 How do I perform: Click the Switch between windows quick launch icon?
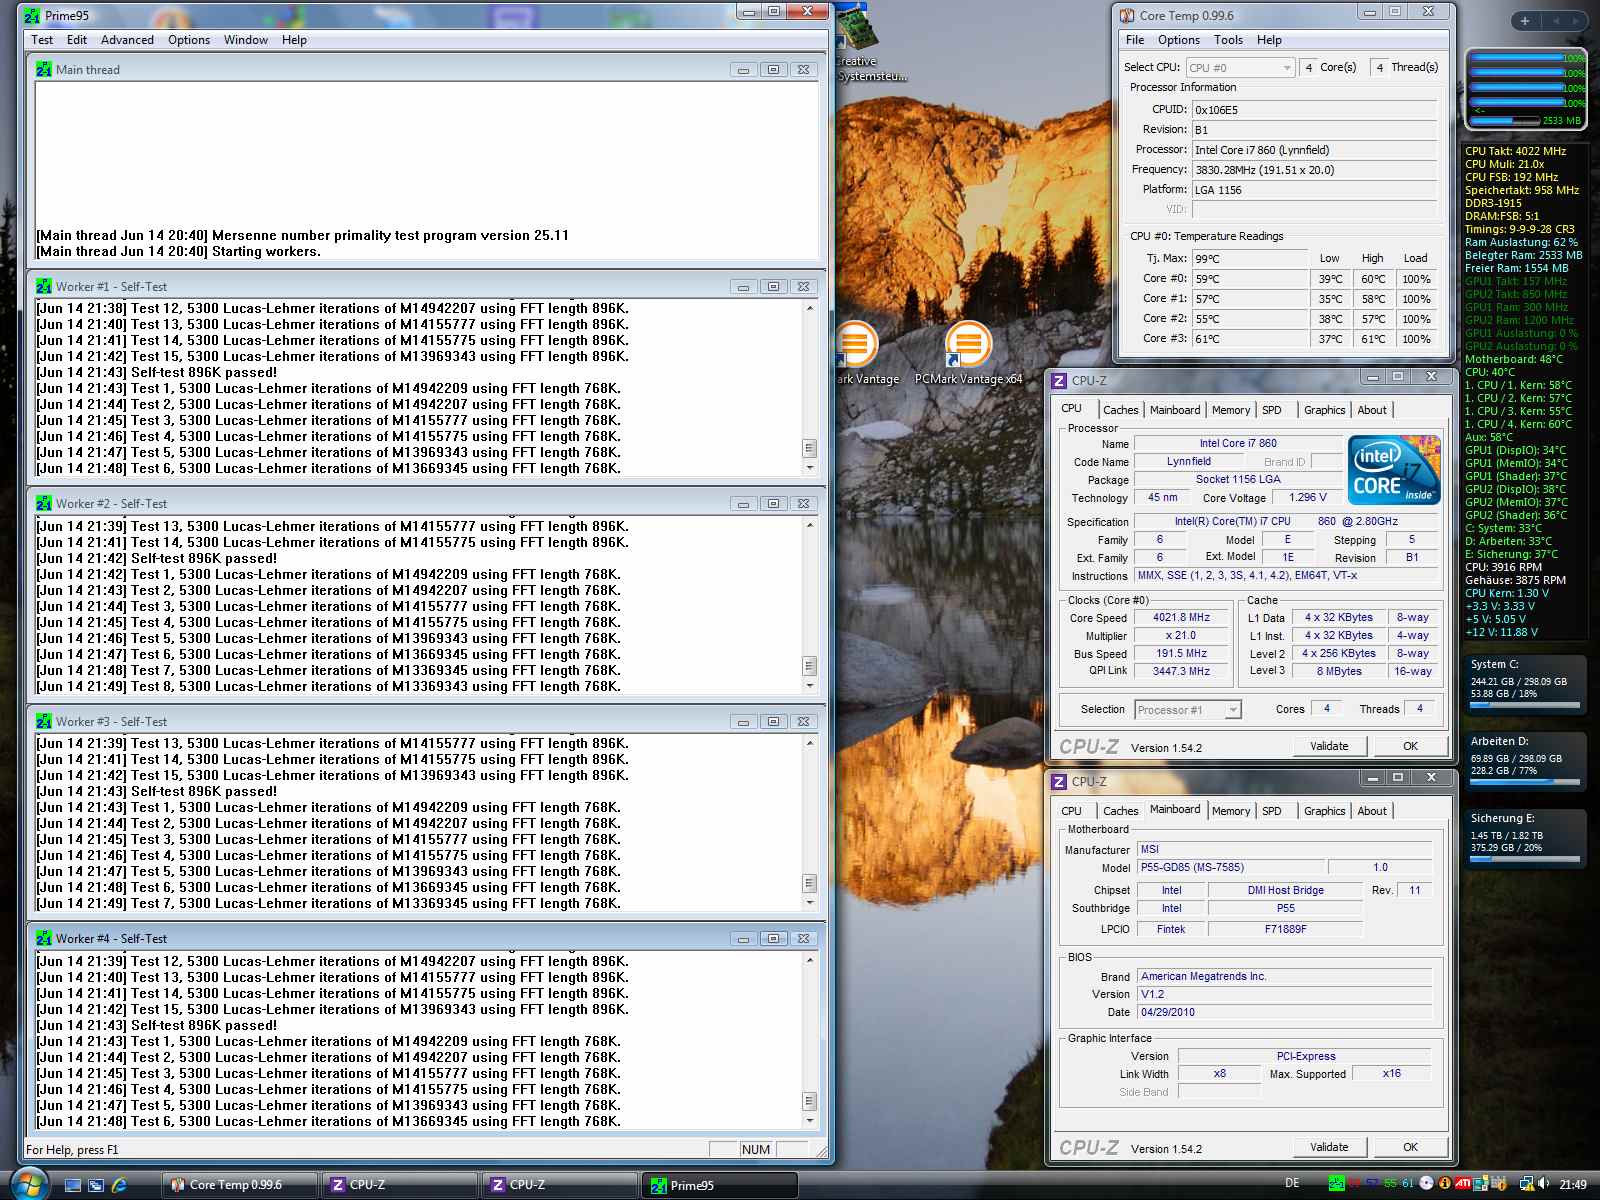point(96,1185)
